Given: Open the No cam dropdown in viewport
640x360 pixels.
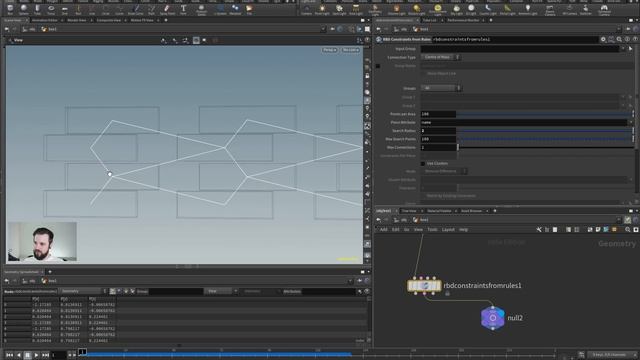Looking at the screenshot, I should tap(351, 50).
